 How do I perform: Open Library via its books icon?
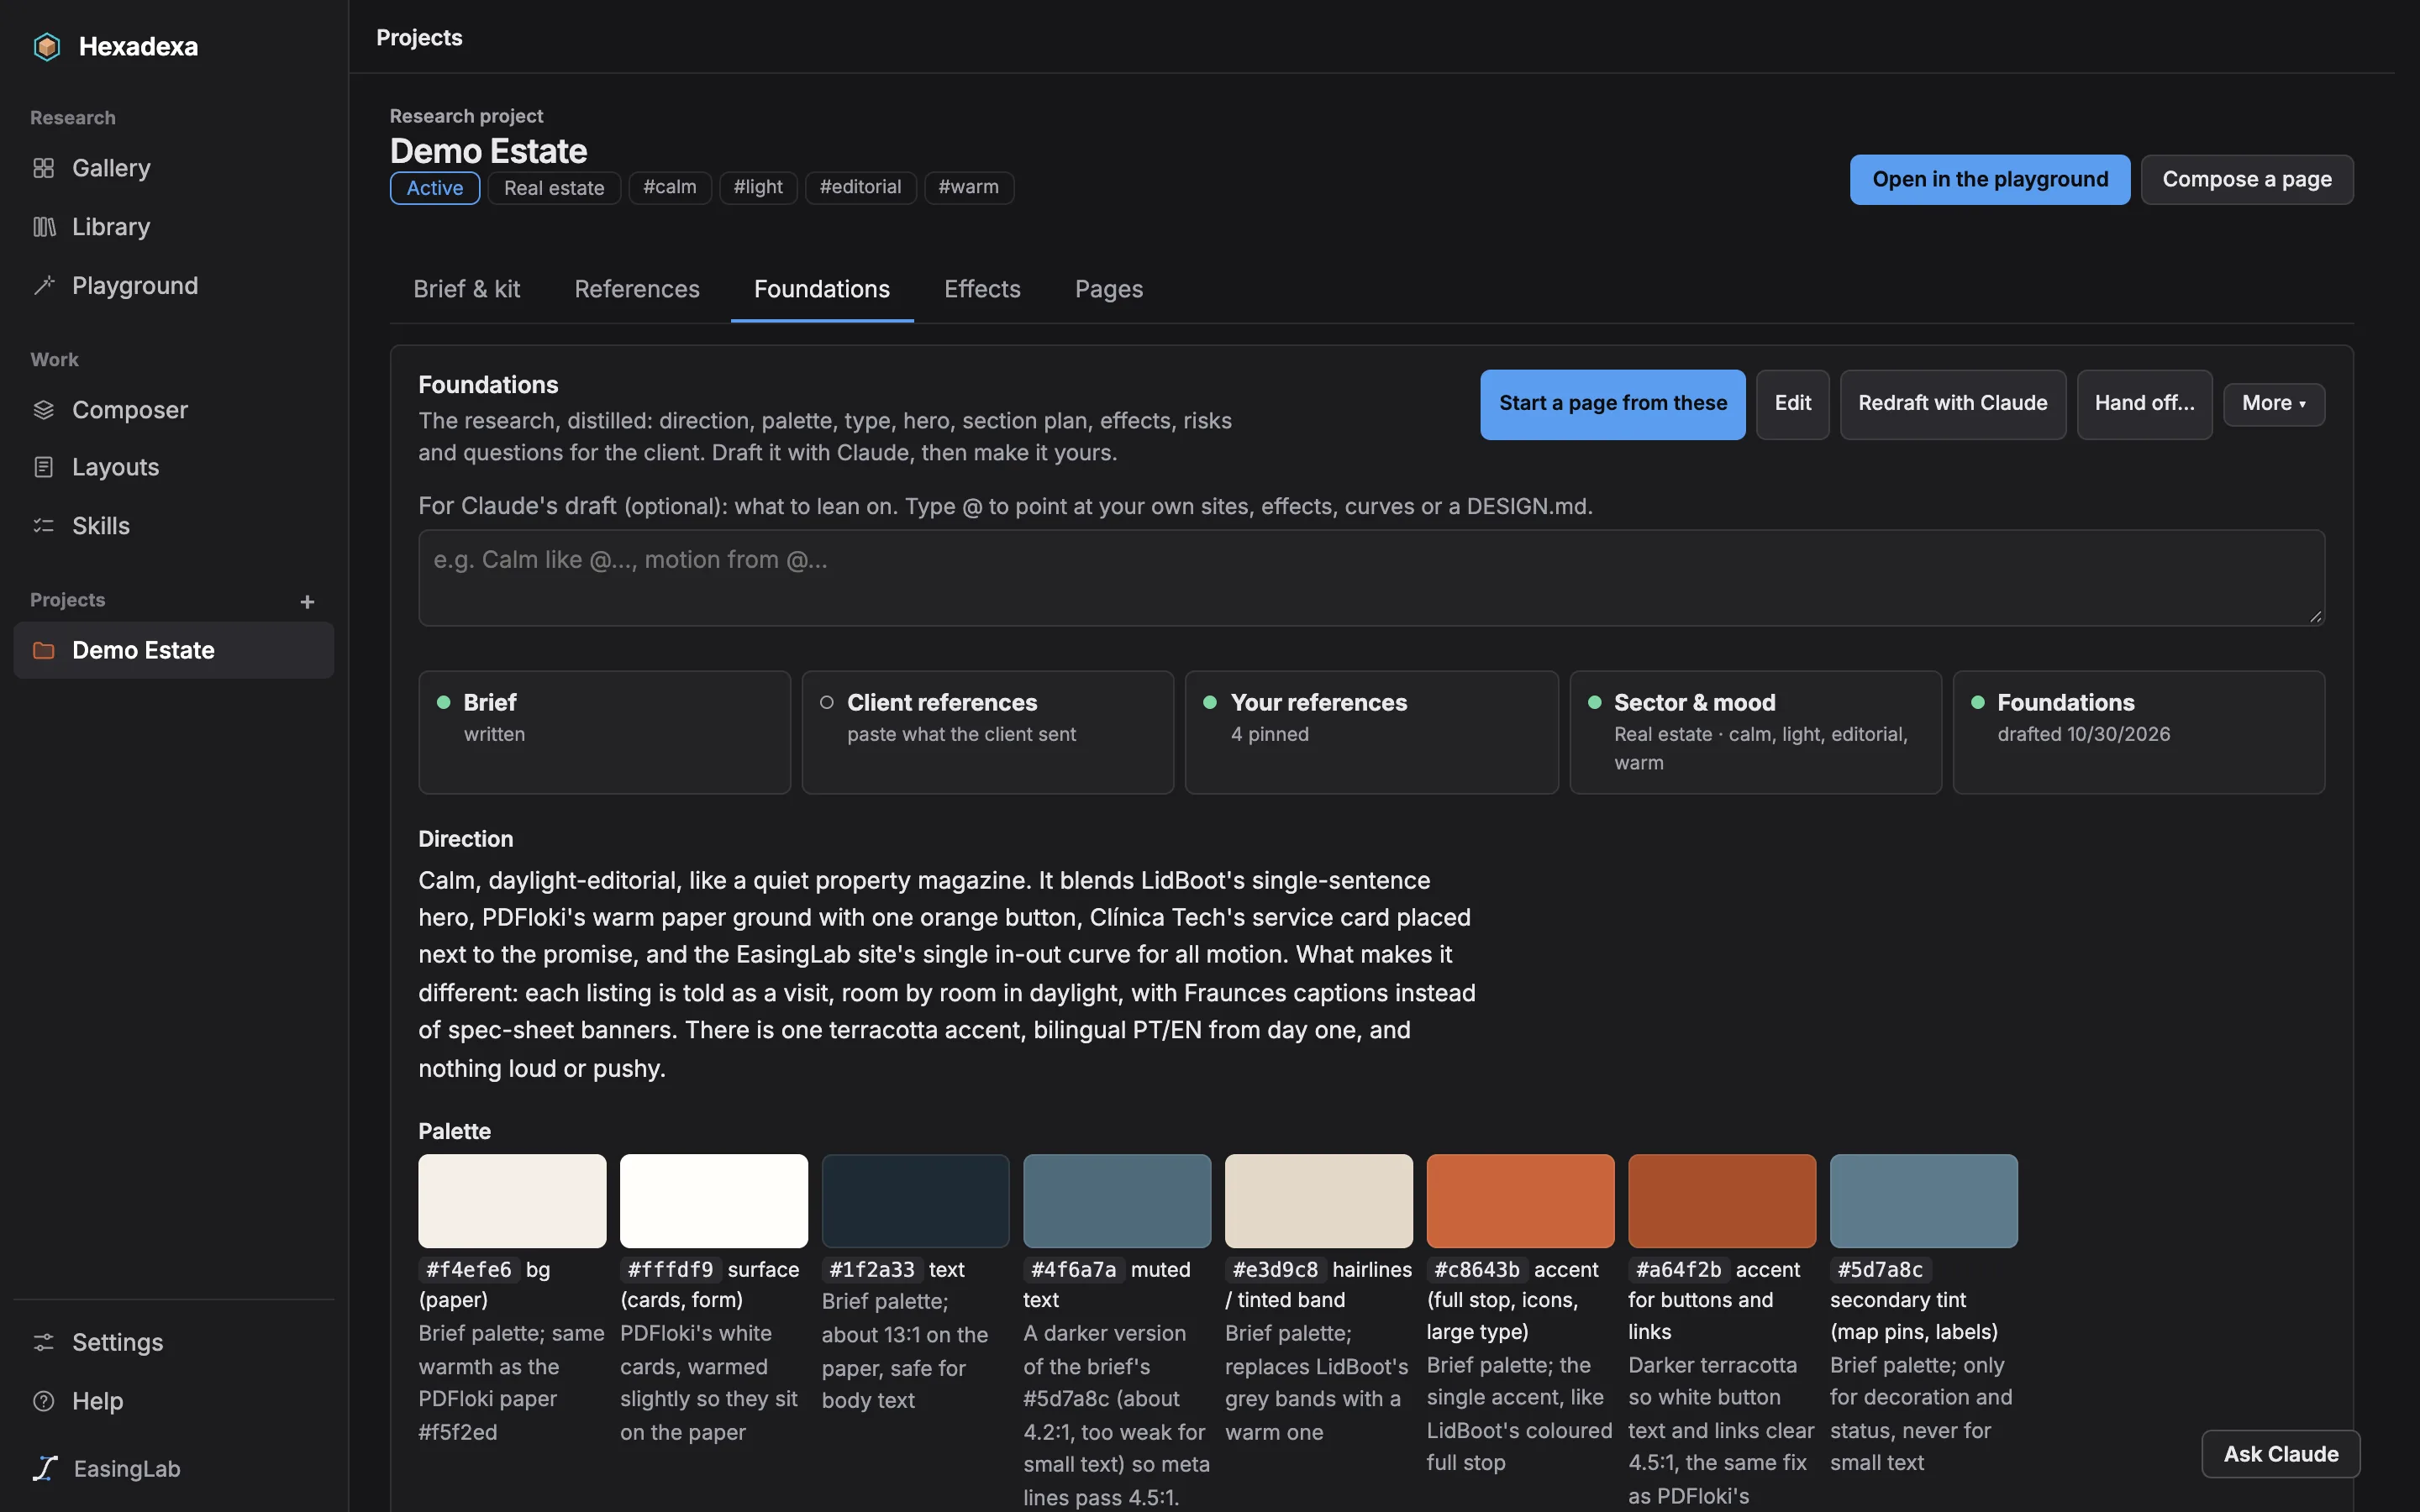click(x=44, y=227)
